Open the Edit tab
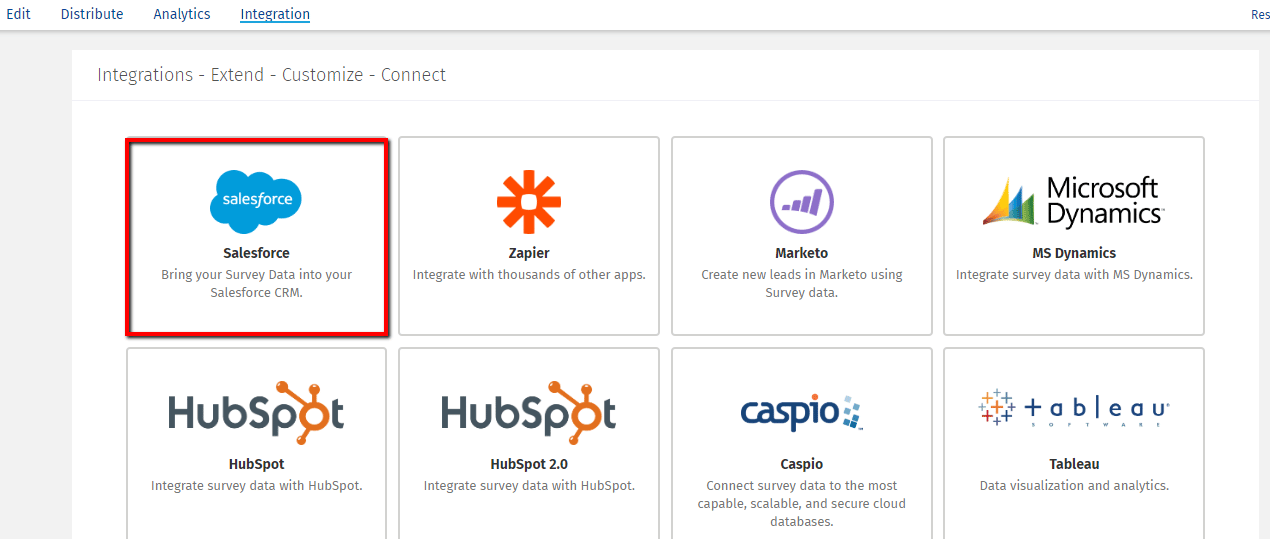Image resolution: width=1270 pixels, height=539 pixels. pyautogui.click(x=18, y=14)
